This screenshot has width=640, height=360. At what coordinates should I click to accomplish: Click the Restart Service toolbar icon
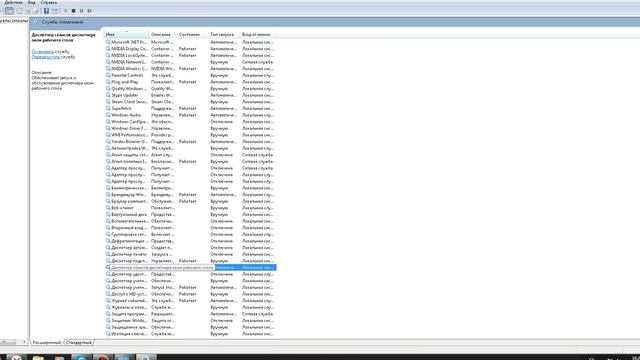(x=89, y=11)
